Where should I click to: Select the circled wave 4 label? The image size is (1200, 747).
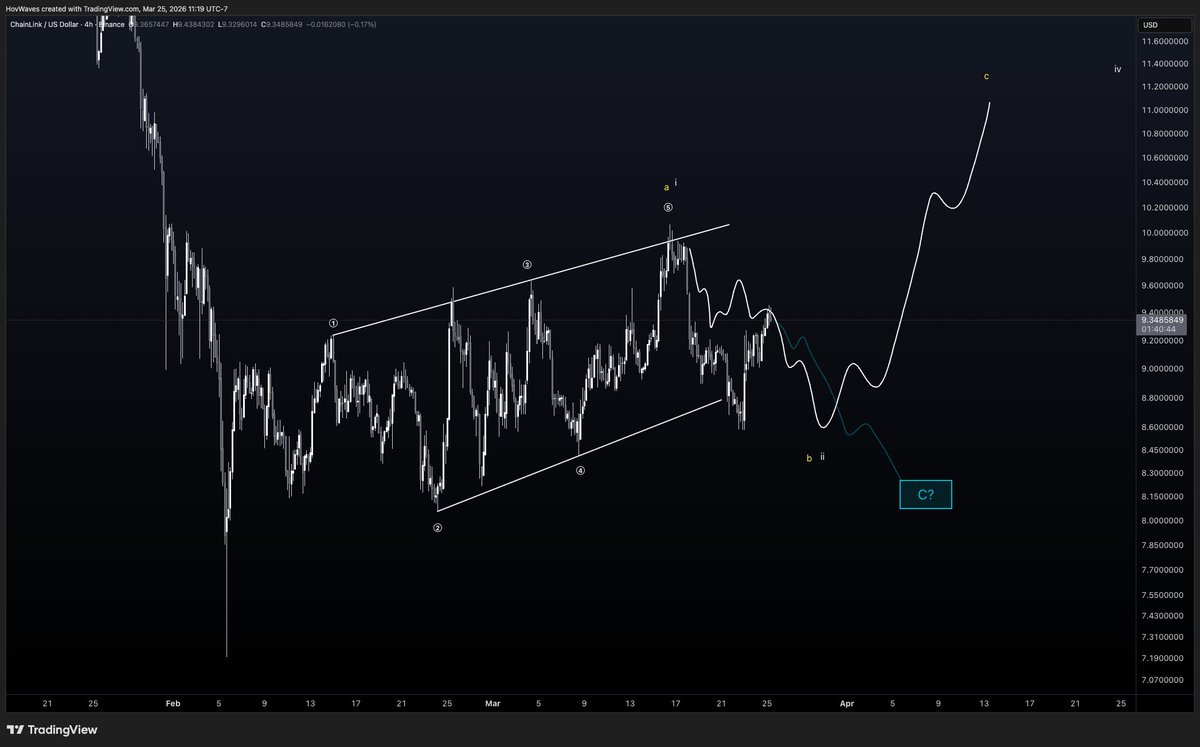(580, 470)
